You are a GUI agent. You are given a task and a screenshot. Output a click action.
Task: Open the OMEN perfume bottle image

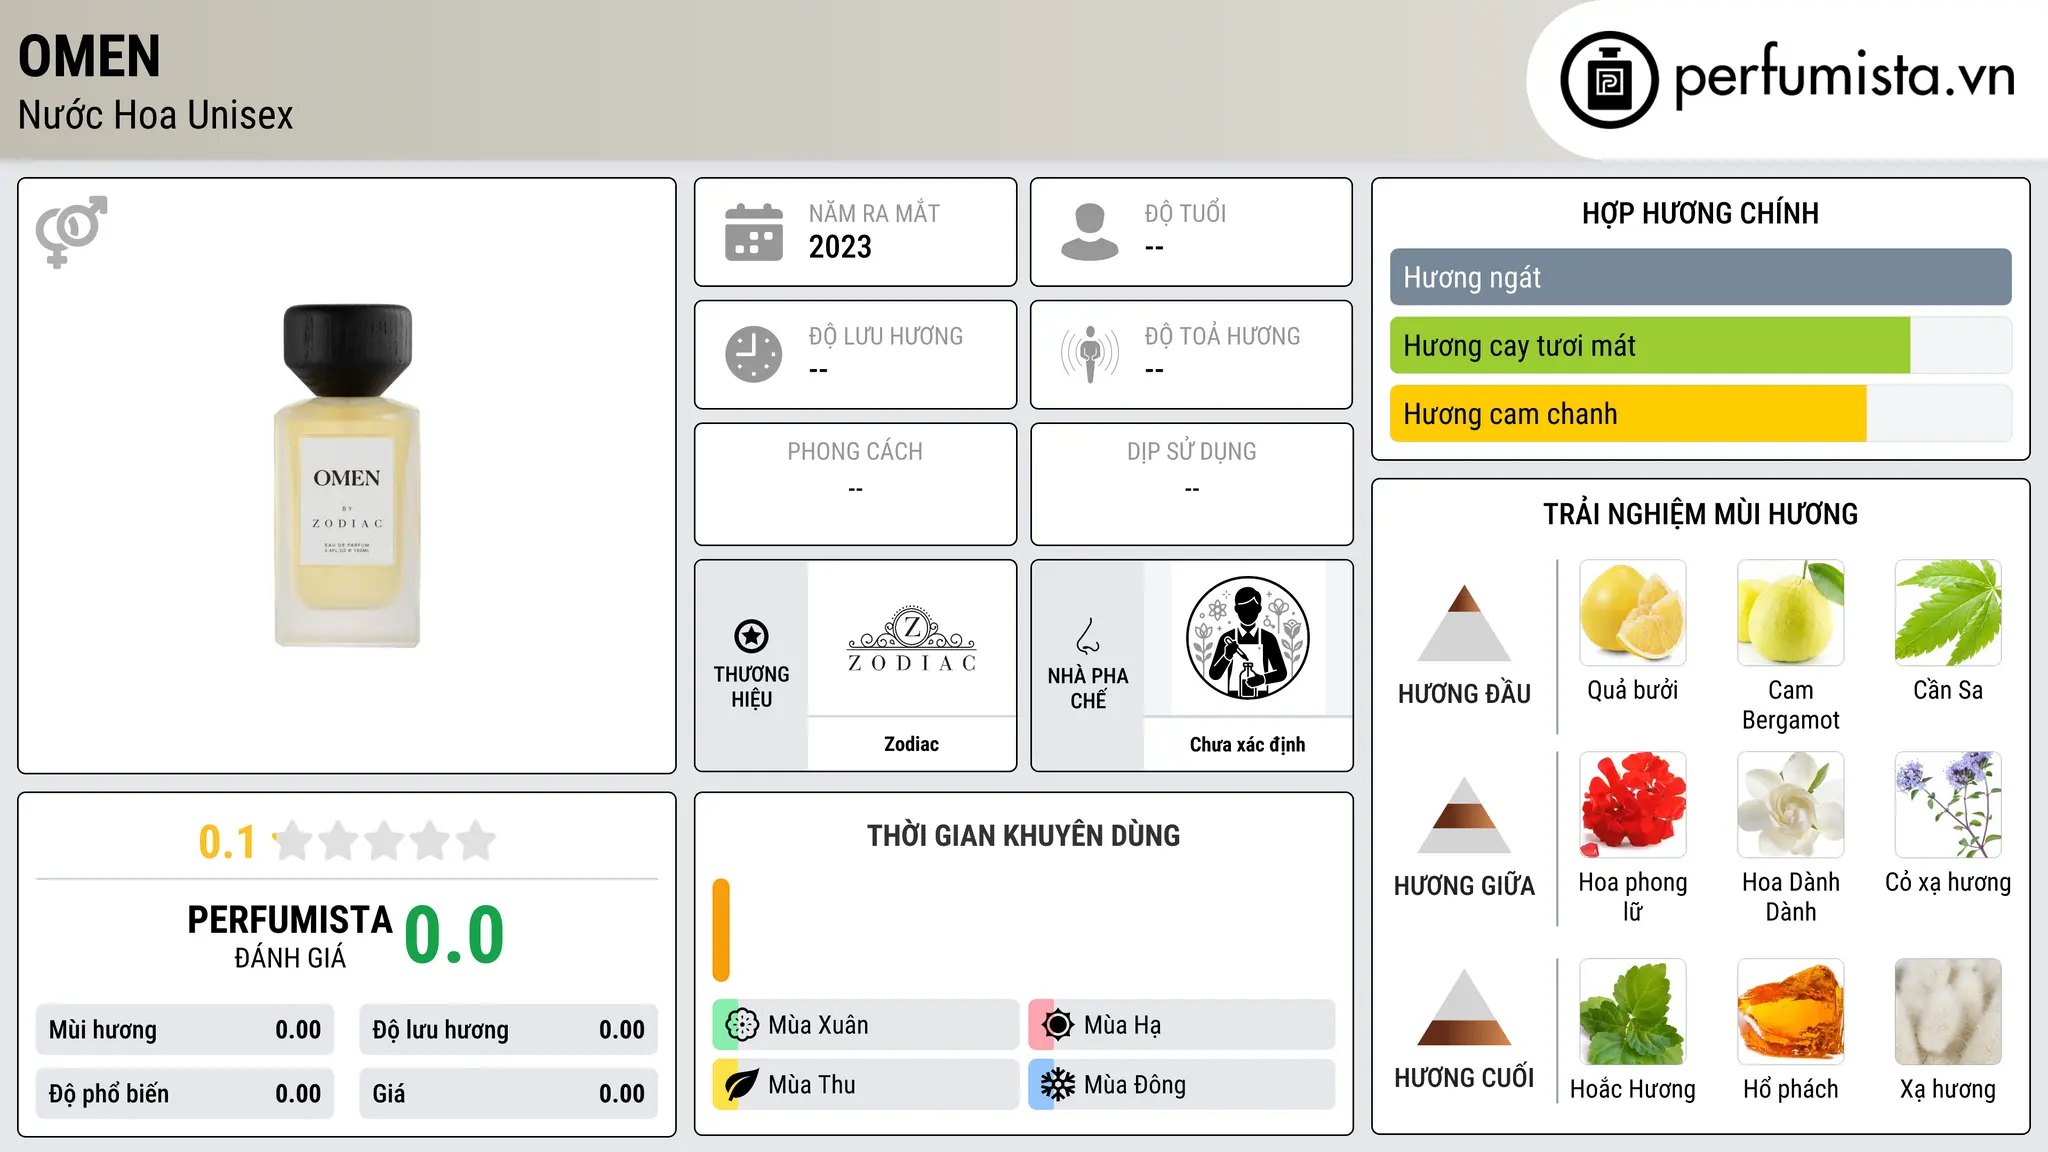point(347,475)
